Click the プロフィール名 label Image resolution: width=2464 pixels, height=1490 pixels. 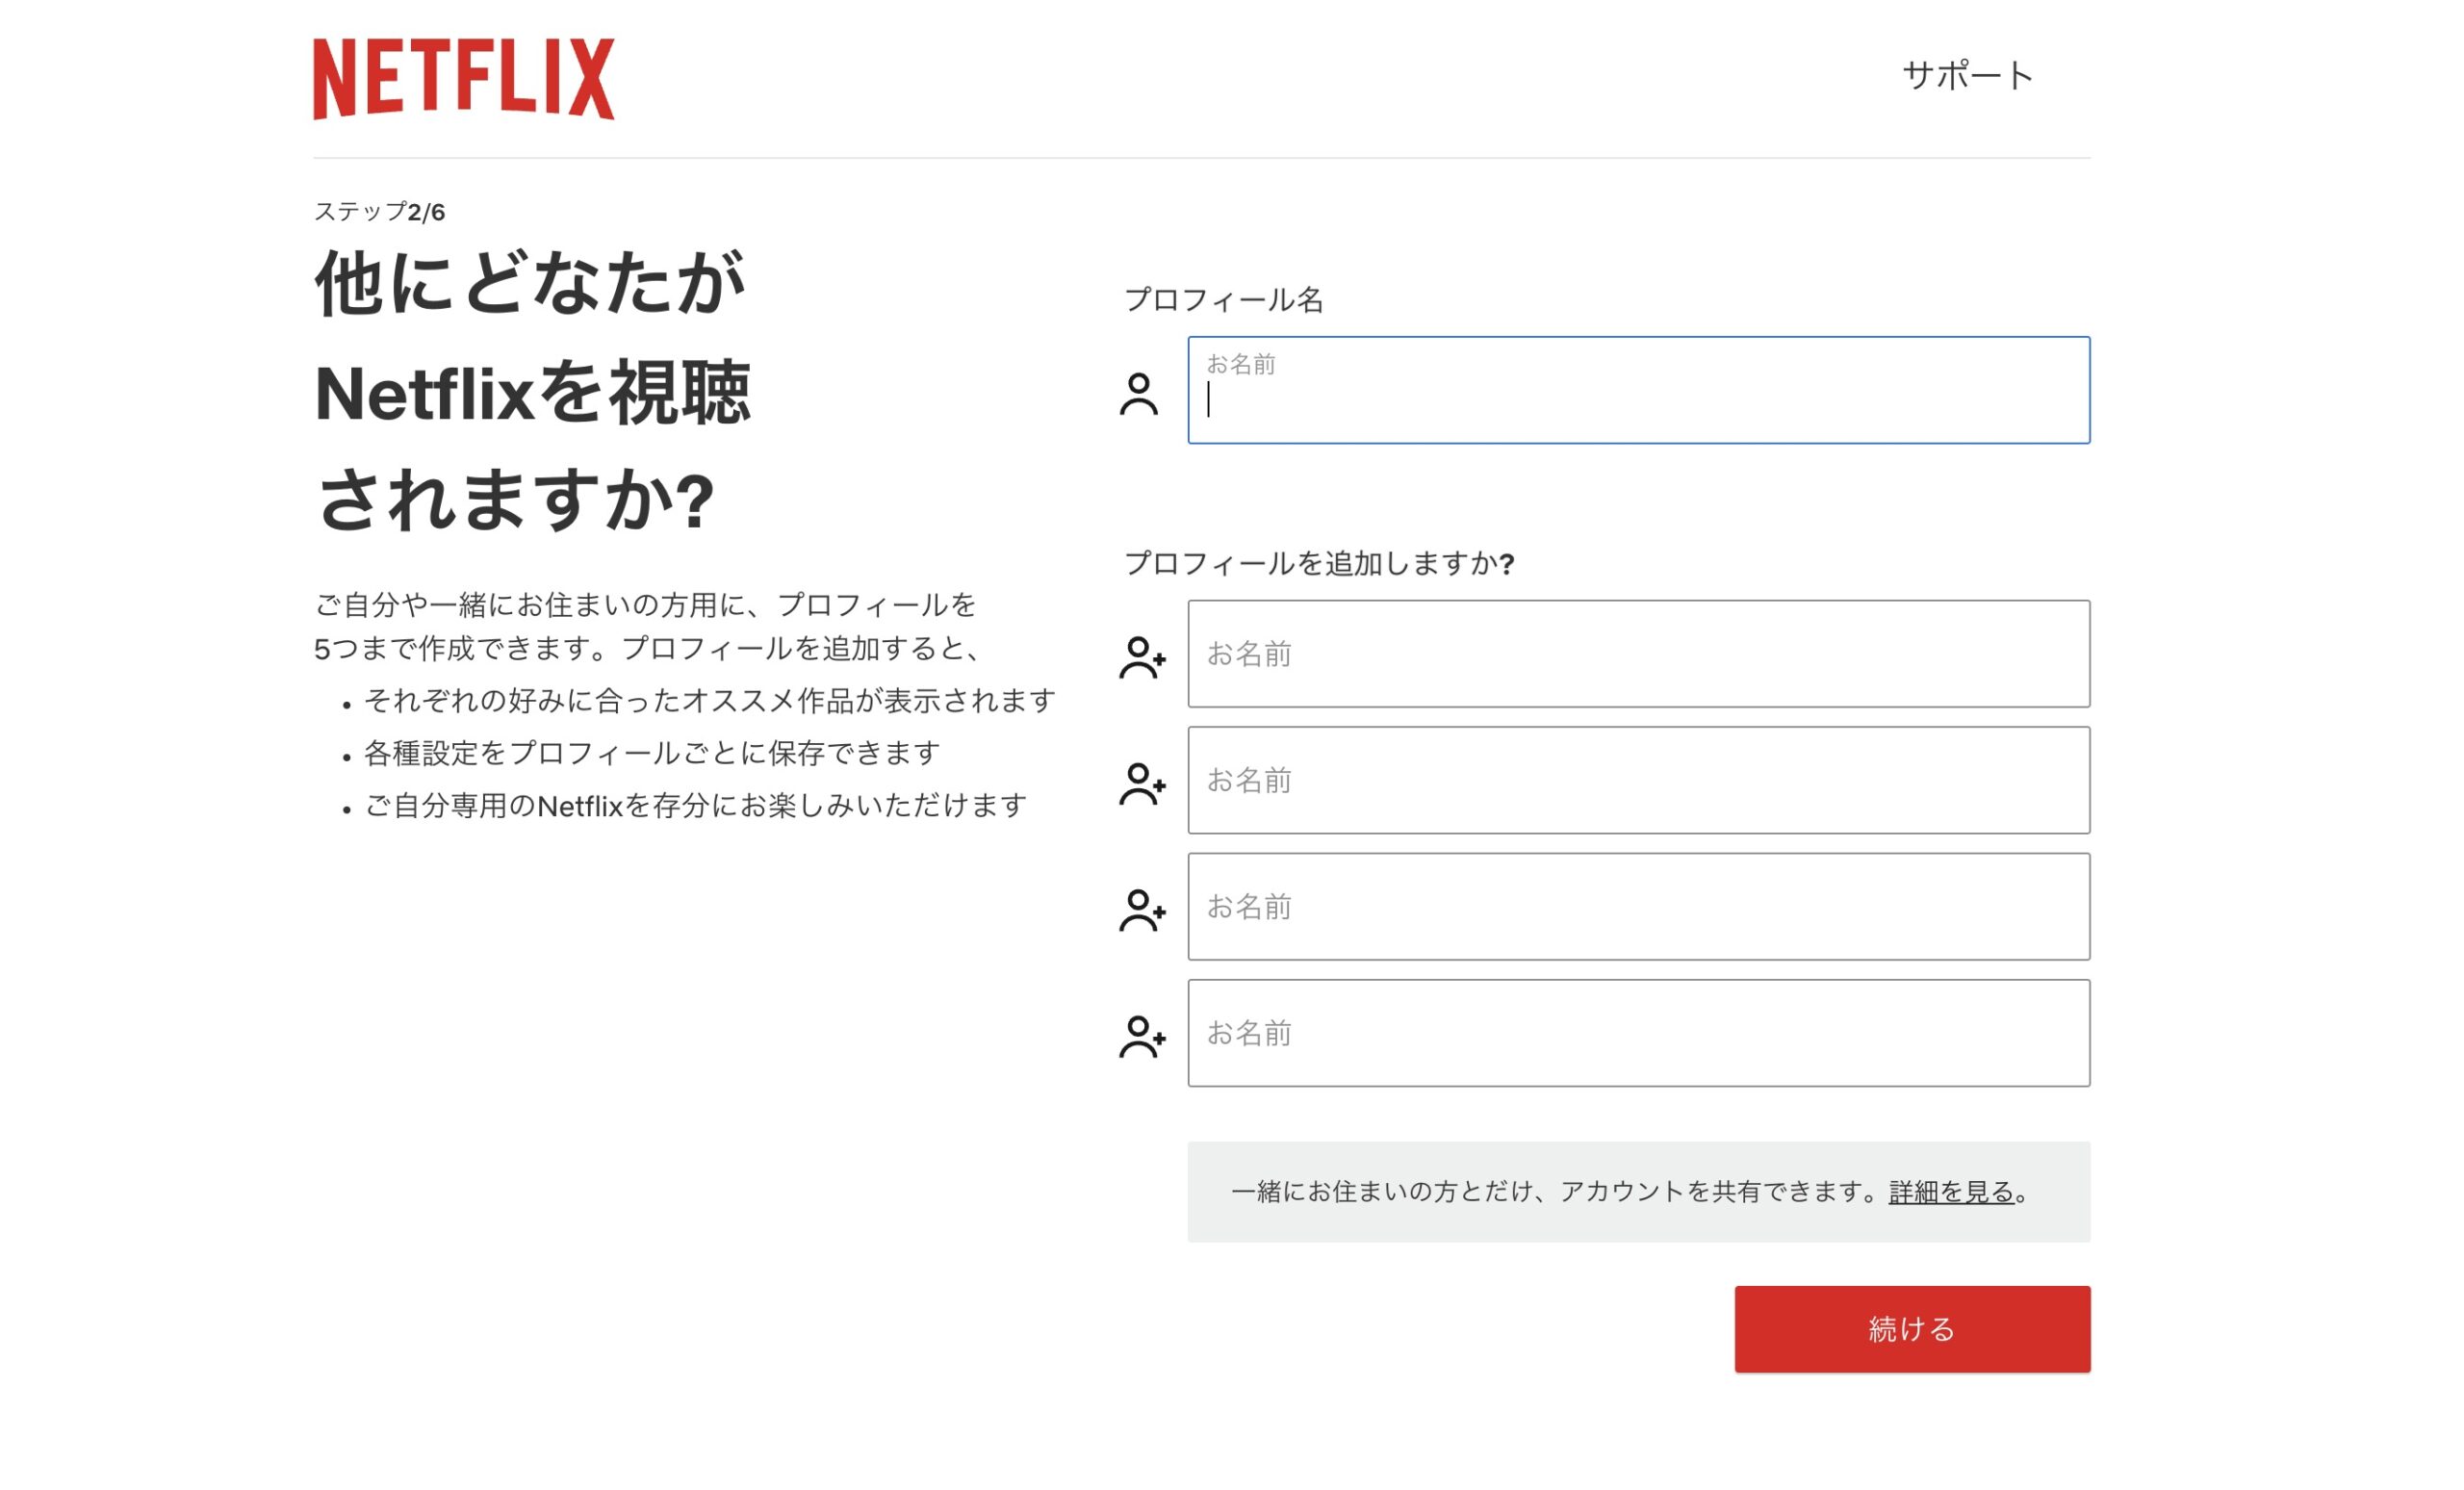1224,300
